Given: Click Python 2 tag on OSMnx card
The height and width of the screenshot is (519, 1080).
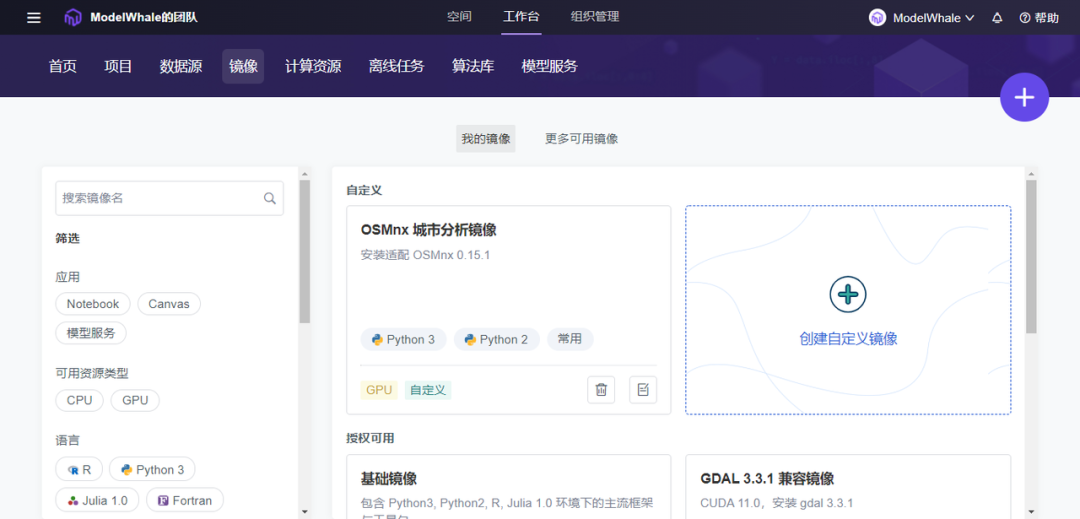Looking at the screenshot, I should pyautogui.click(x=497, y=339).
